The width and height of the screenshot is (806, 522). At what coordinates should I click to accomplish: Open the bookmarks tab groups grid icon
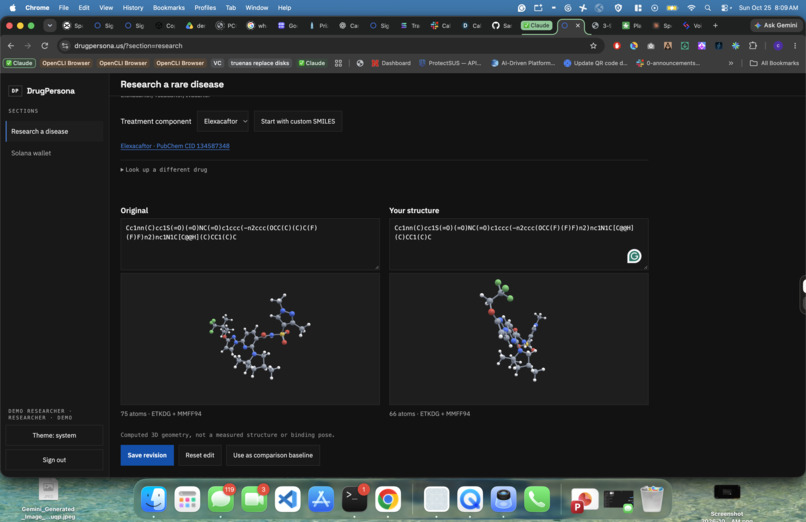point(338,63)
